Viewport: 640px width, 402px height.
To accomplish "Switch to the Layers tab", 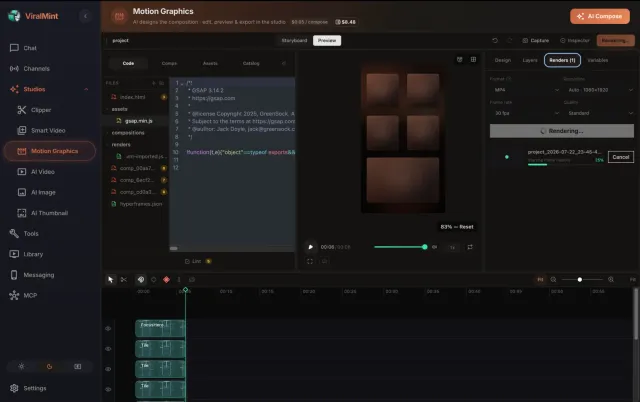I will tap(530, 60).
